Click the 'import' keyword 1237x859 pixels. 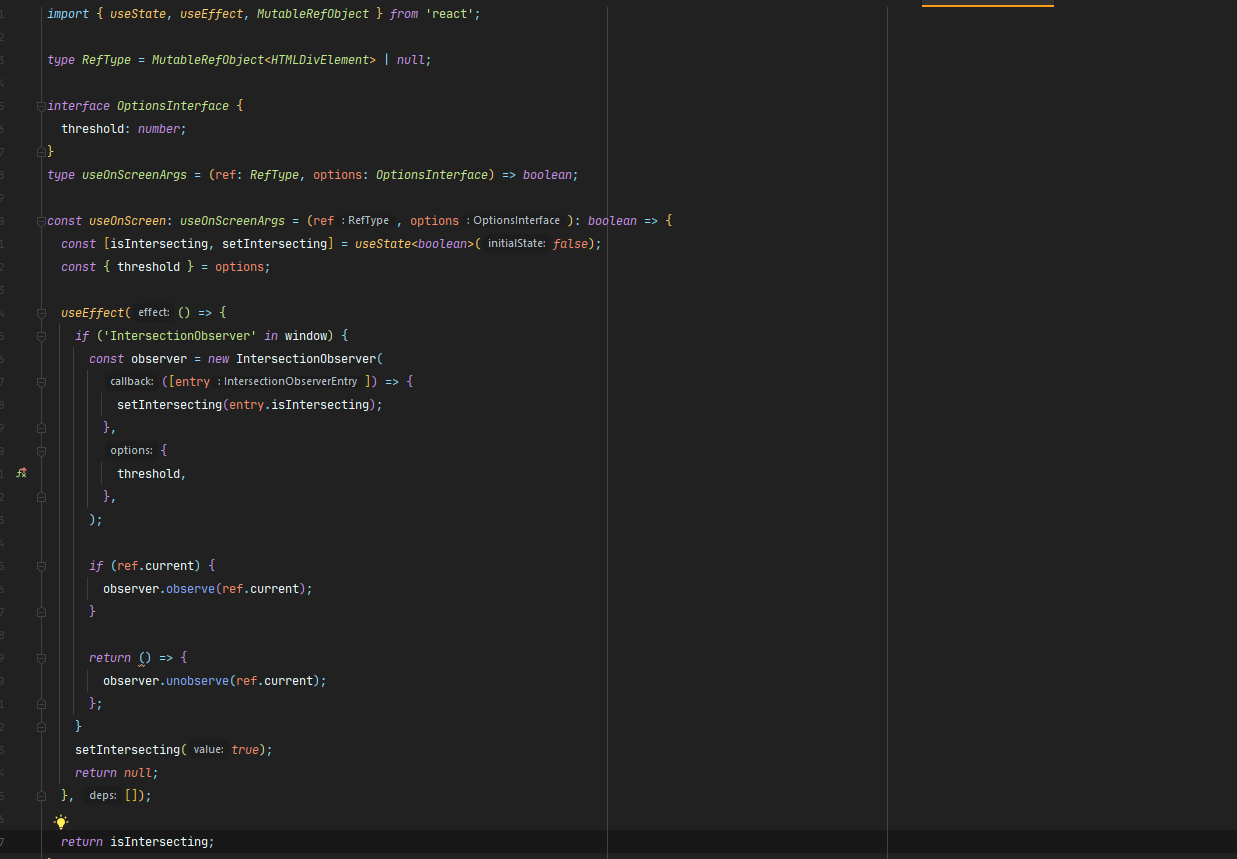[68, 14]
